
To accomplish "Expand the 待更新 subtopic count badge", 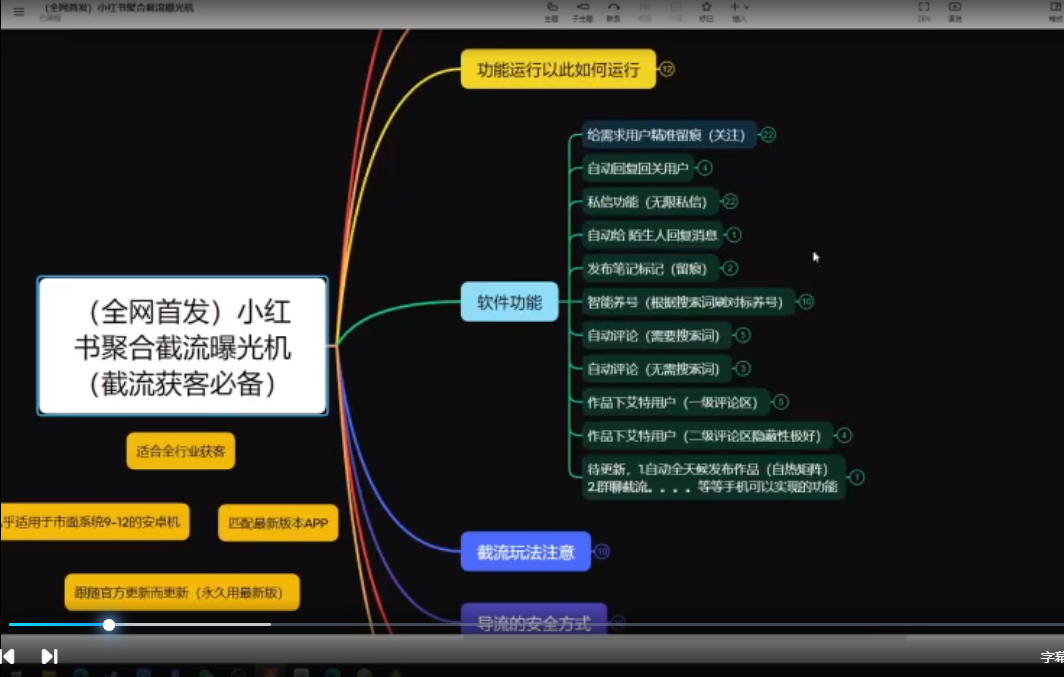I will (857, 478).
